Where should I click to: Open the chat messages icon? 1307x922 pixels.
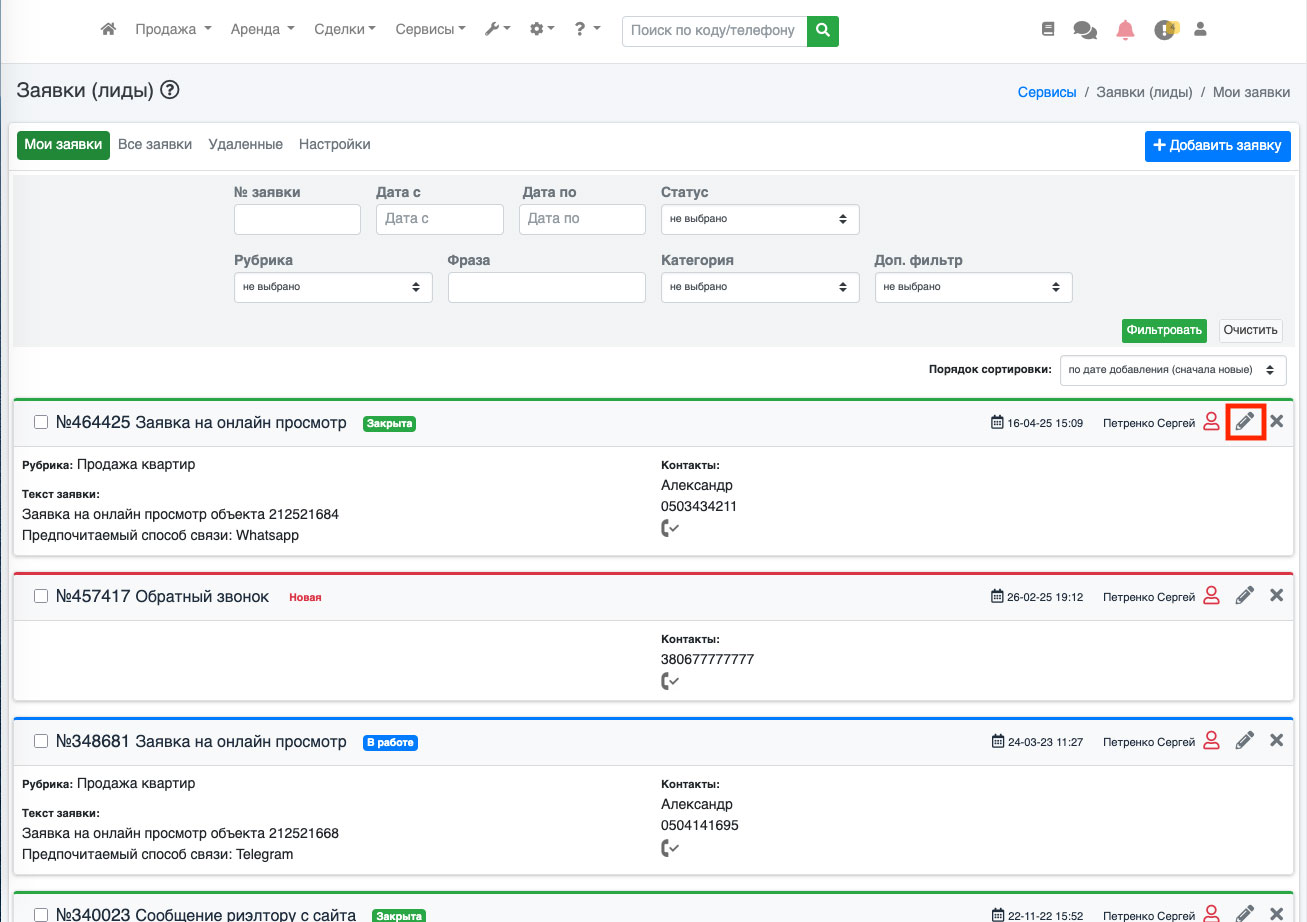click(1085, 30)
